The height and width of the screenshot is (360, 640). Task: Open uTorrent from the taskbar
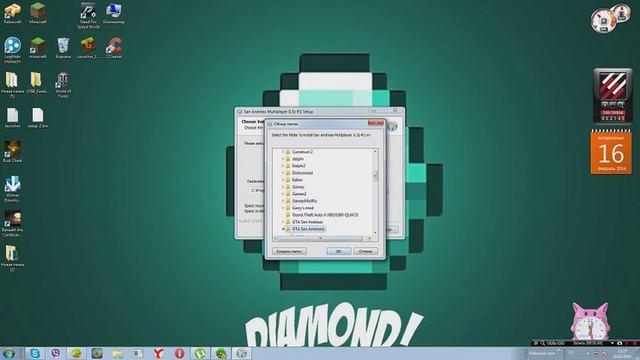[x=200, y=353]
